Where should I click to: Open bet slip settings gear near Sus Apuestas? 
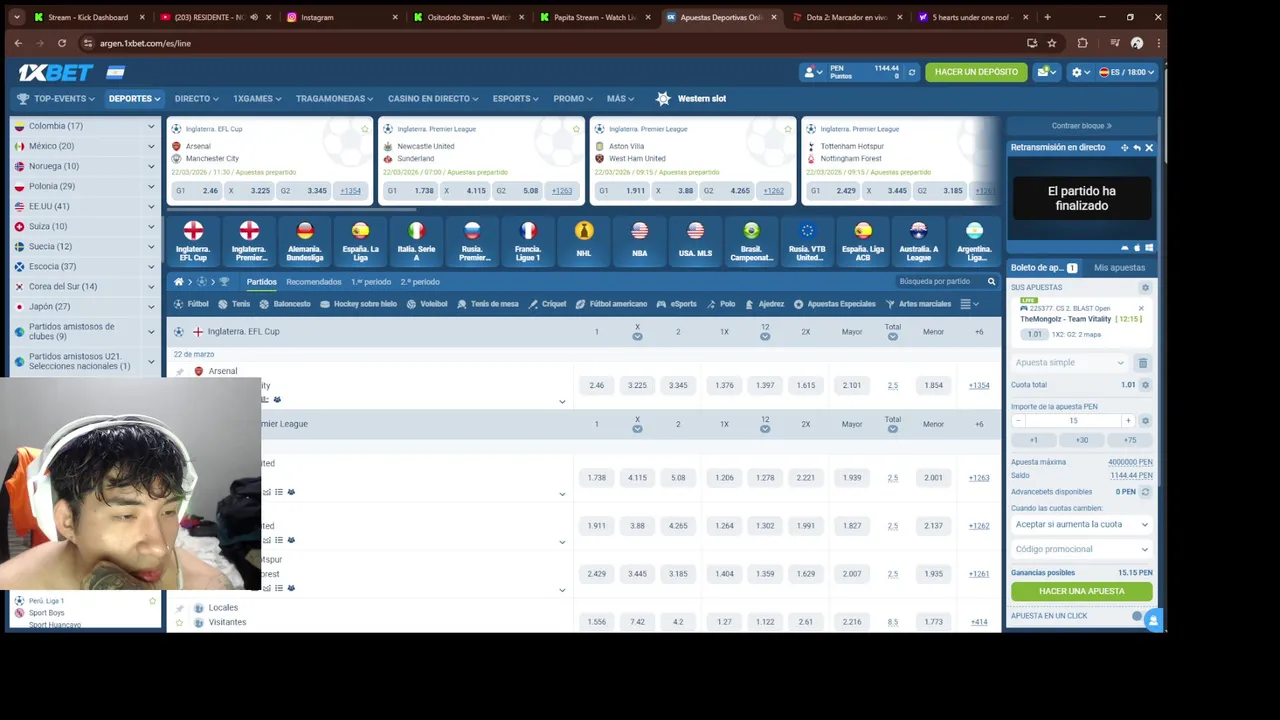tap(1145, 288)
